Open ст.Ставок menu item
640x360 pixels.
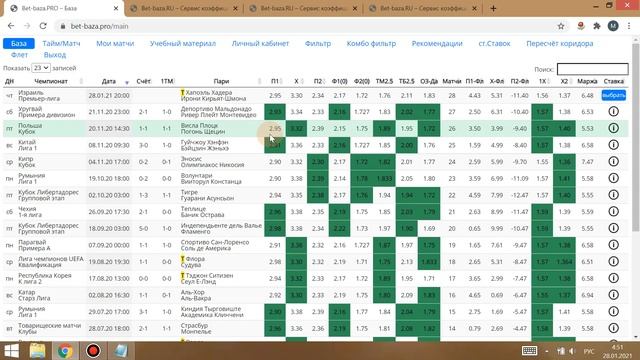point(494,43)
